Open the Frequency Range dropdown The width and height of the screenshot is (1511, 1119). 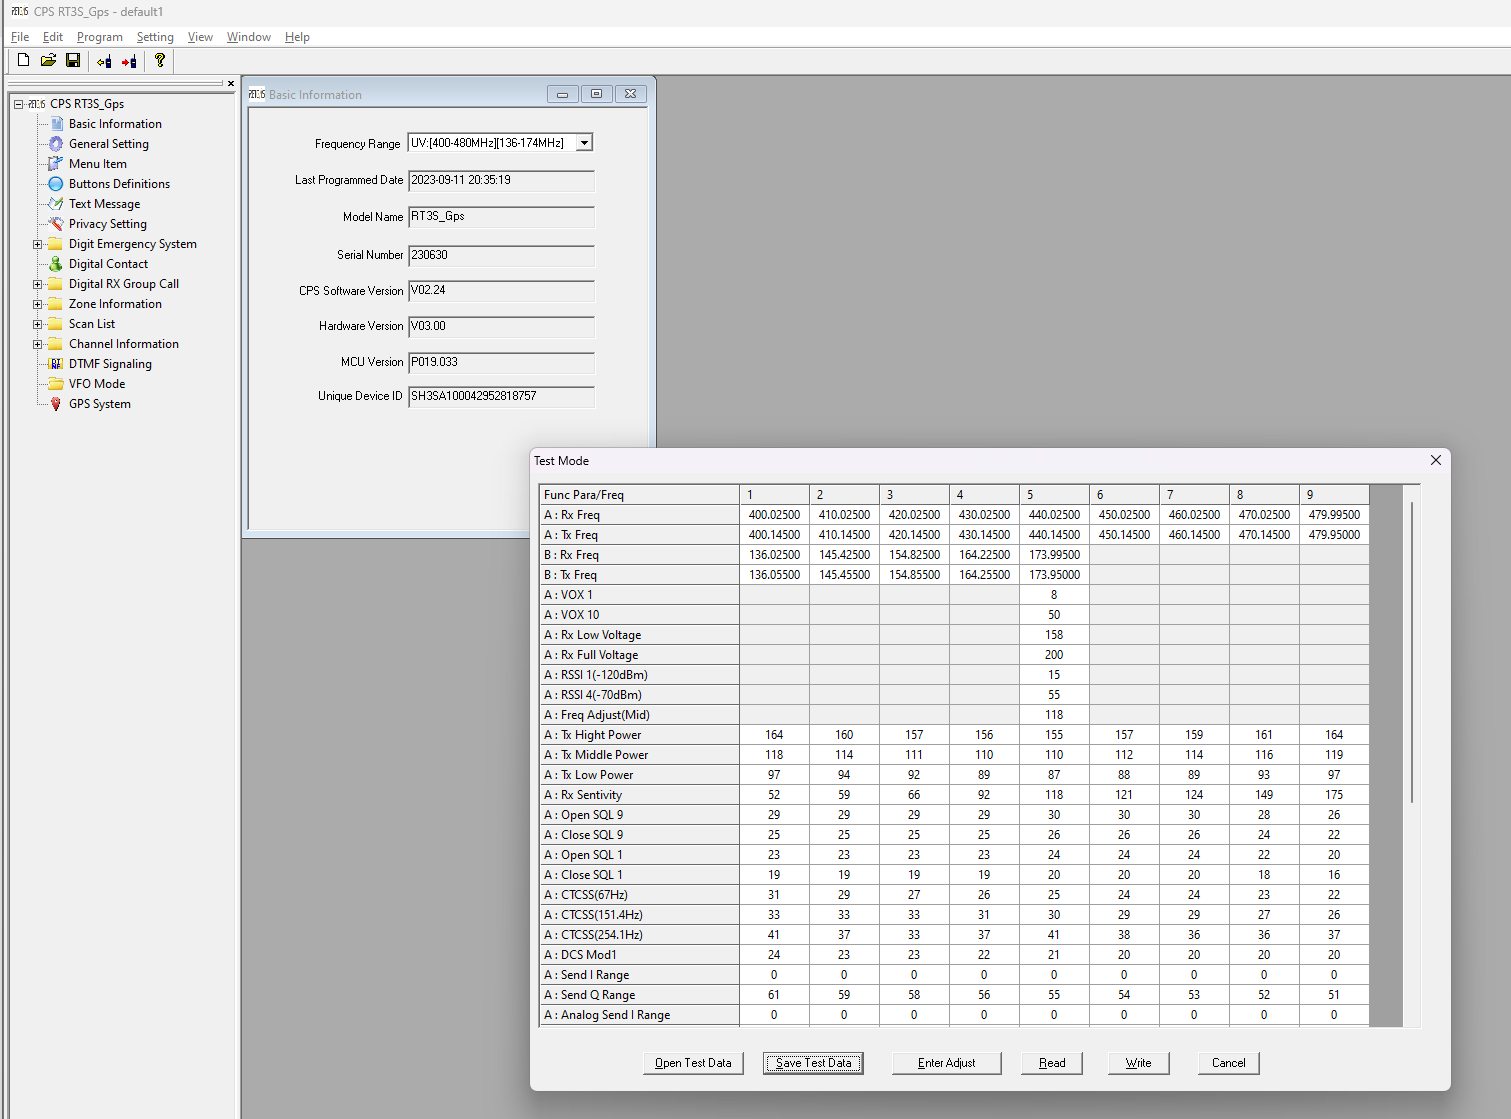pos(584,143)
